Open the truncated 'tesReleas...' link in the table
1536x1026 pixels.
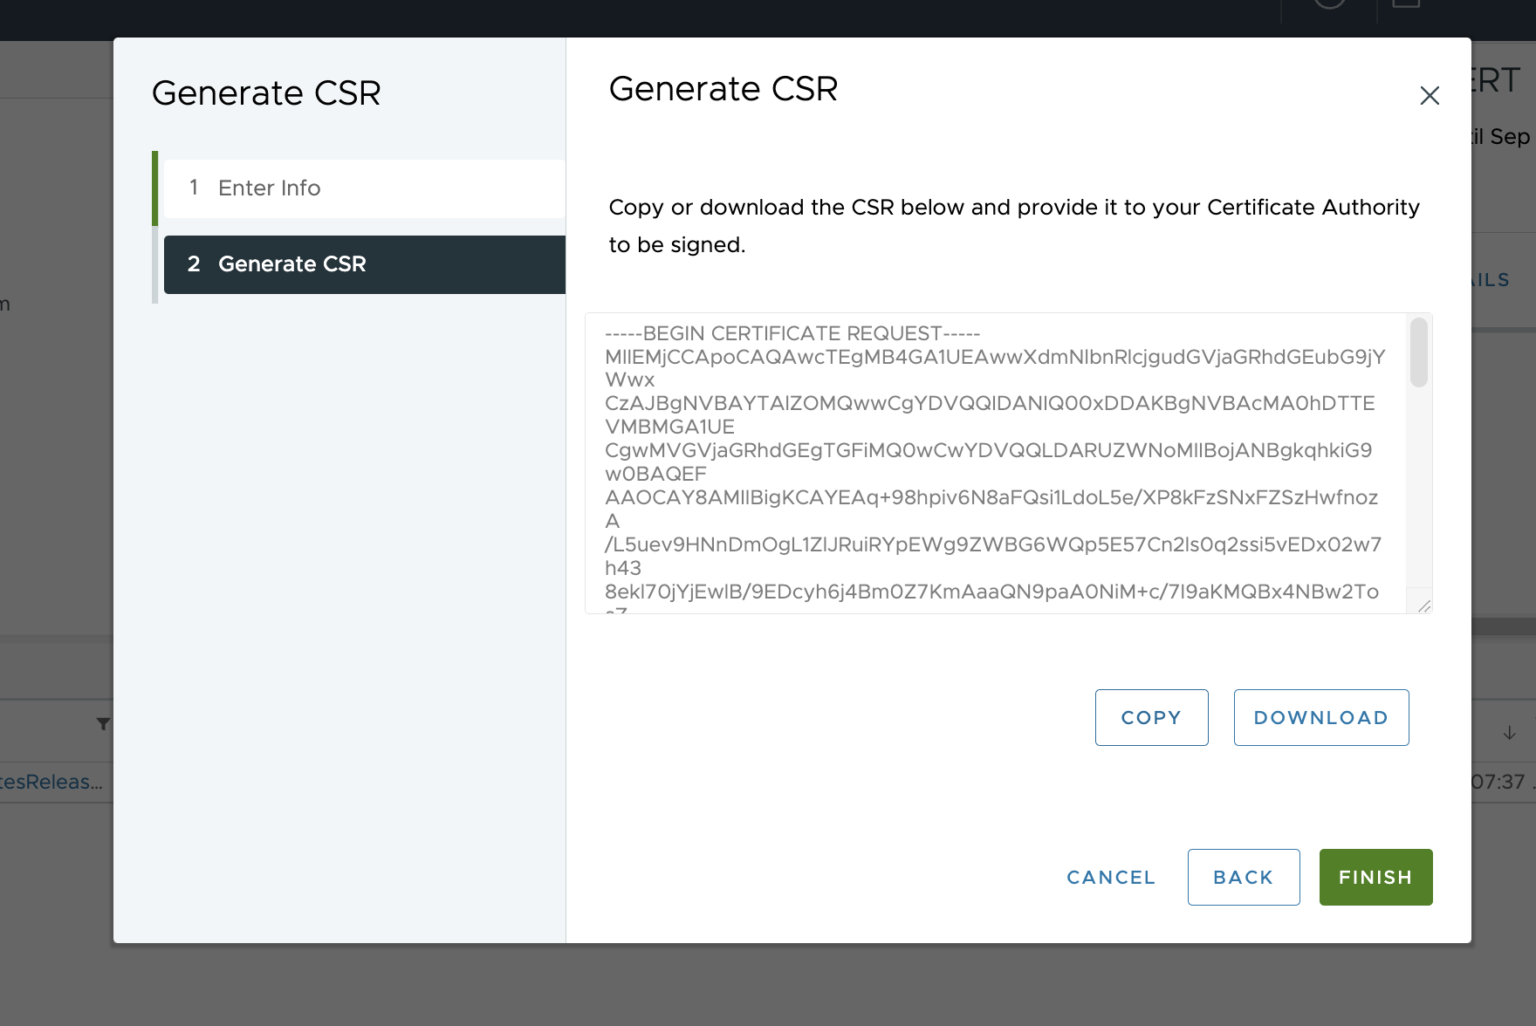click(x=52, y=782)
